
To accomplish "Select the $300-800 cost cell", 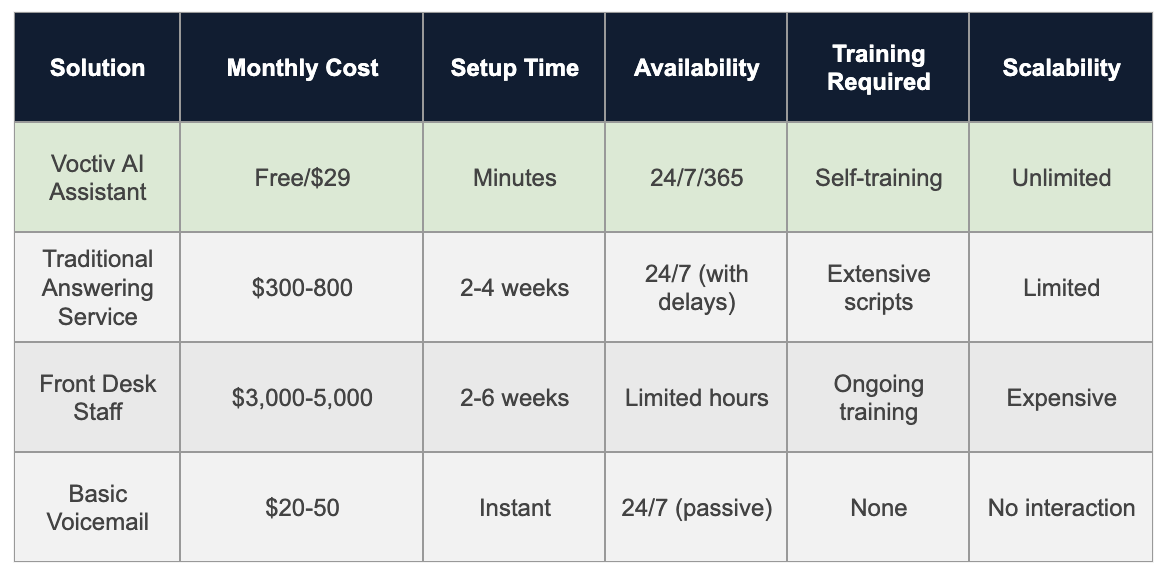I will point(302,288).
